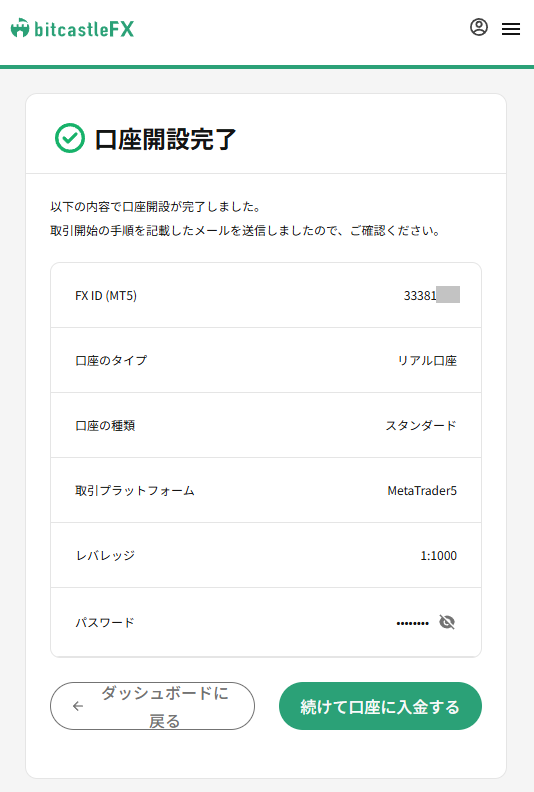The height and width of the screenshot is (792, 534).
Task: Click the パスワード row label
Action: [105, 622]
